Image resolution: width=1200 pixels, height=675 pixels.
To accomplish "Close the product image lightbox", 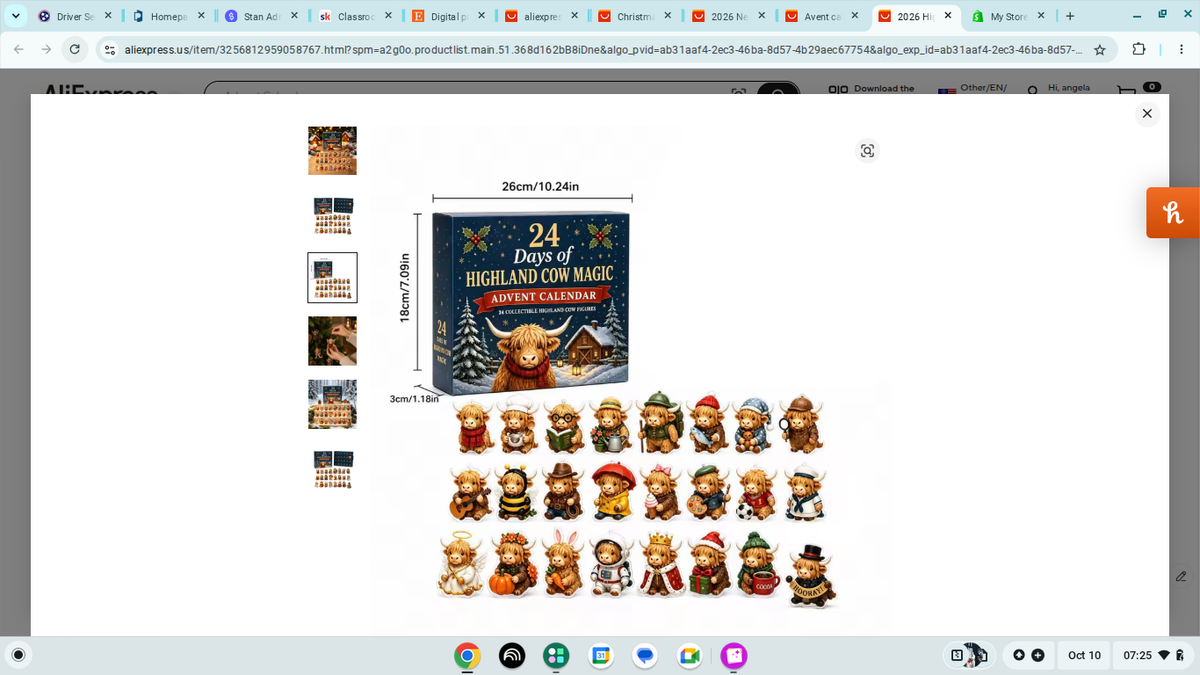I will (1146, 113).
